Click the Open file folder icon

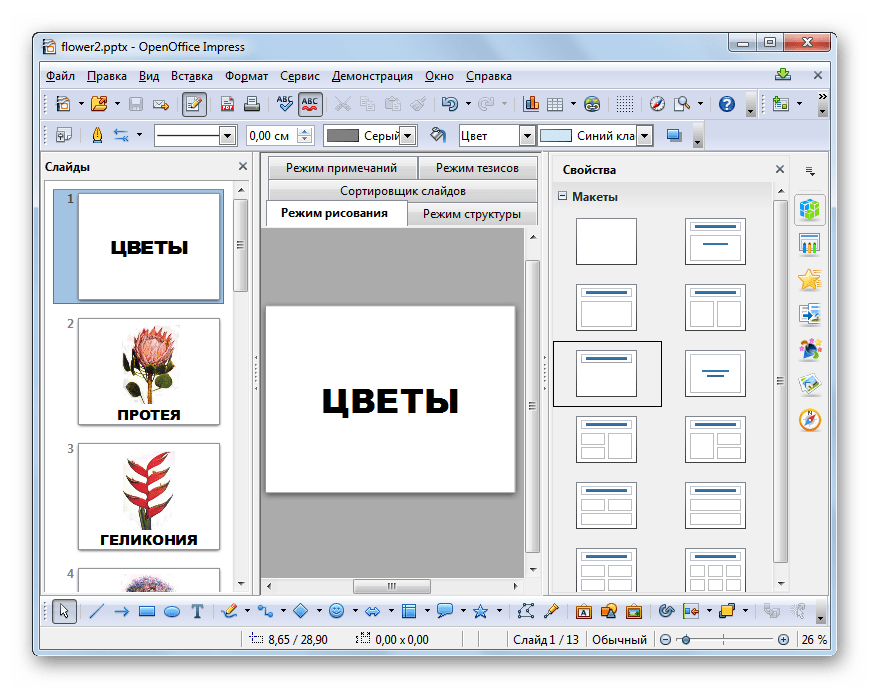(x=99, y=104)
